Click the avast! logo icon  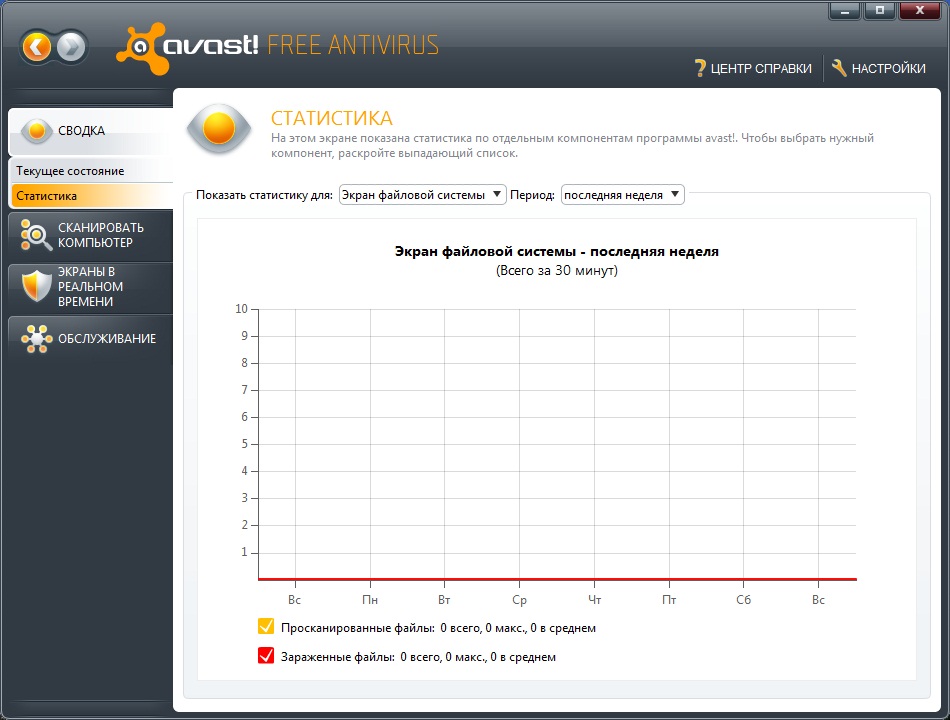142,48
